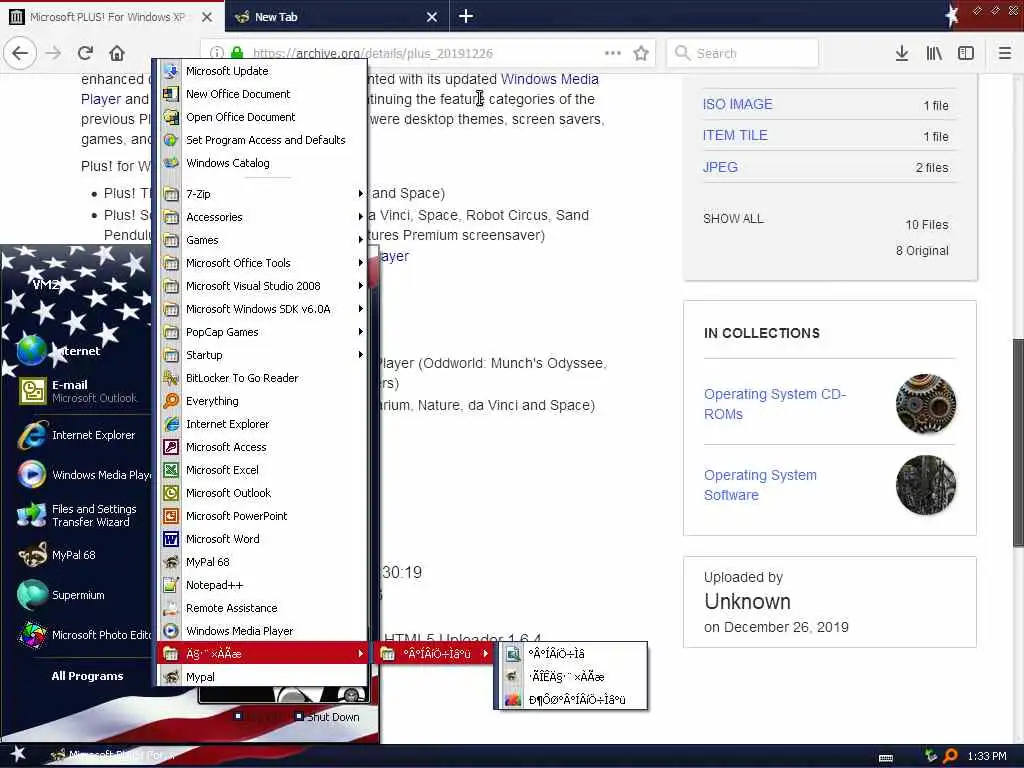Expand the Accessories submenu arrow
1024x768 pixels.
pos(360,217)
